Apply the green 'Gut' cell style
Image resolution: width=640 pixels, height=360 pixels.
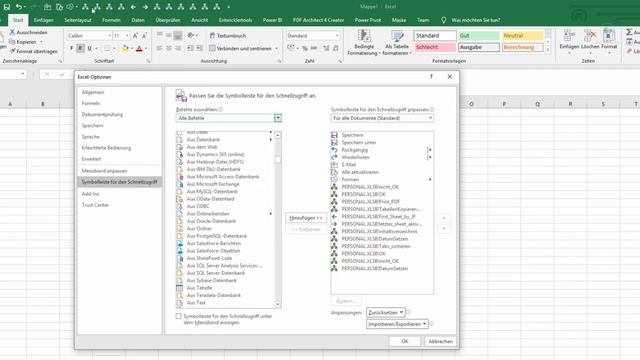tap(478, 36)
